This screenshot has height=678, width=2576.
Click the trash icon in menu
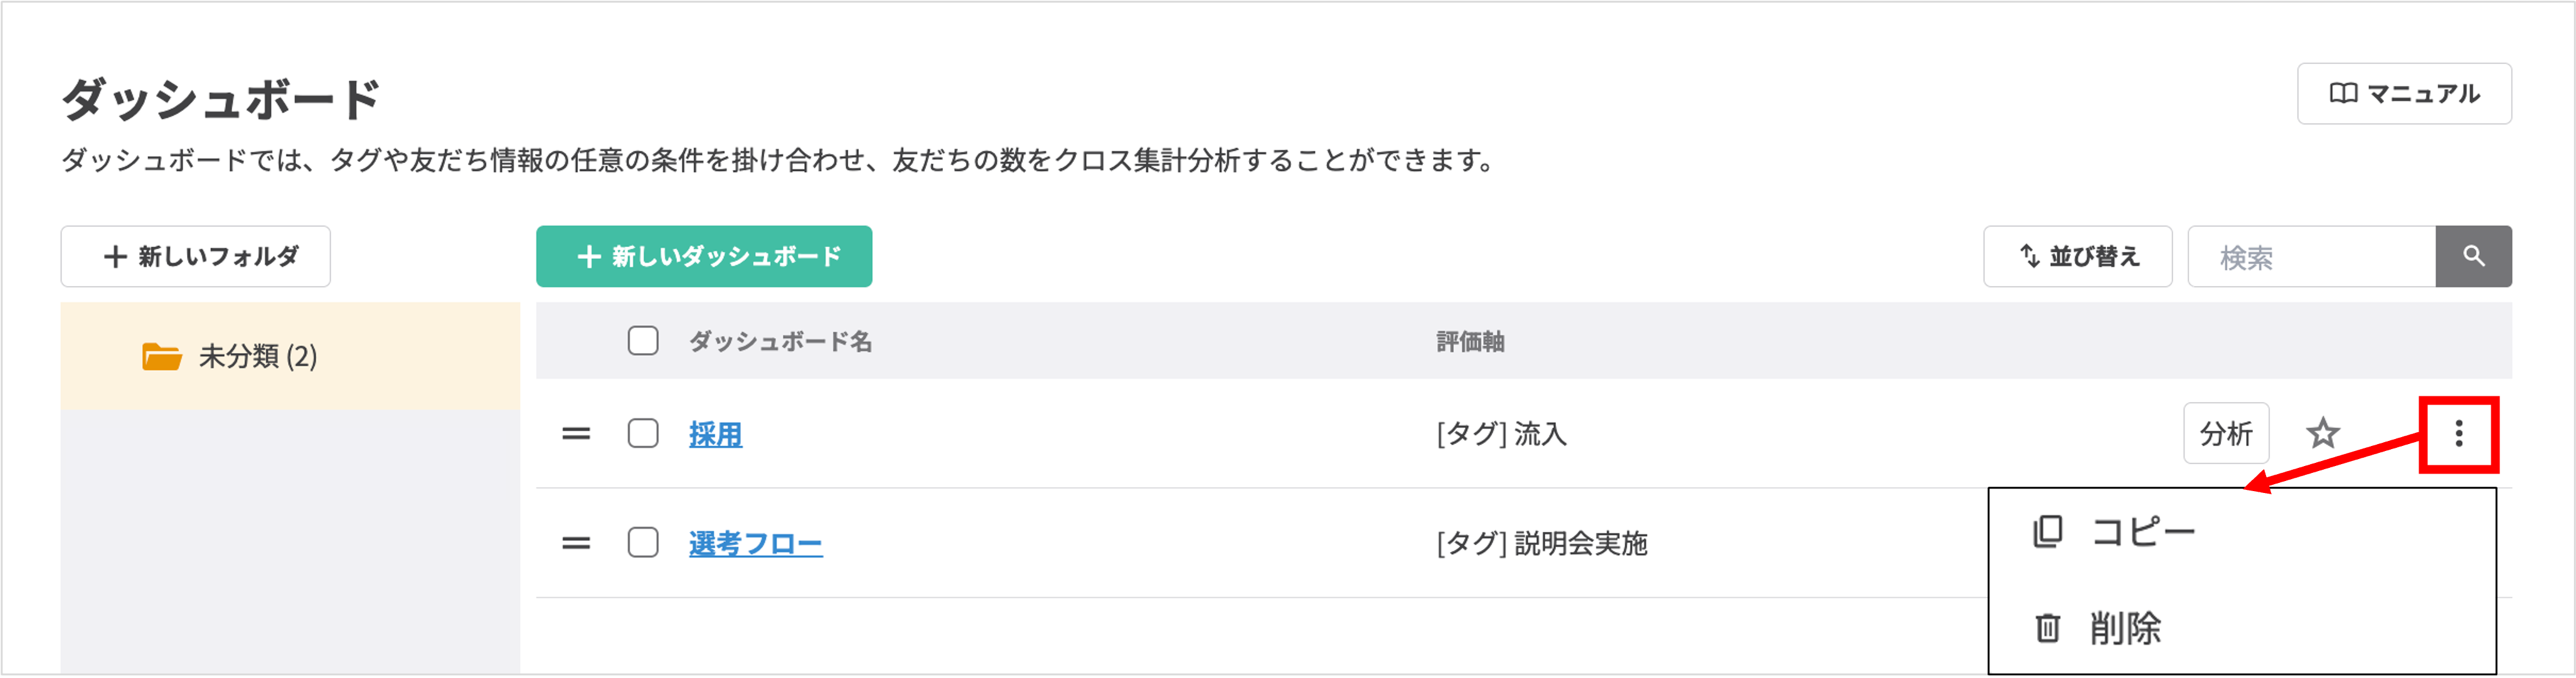[2047, 628]
